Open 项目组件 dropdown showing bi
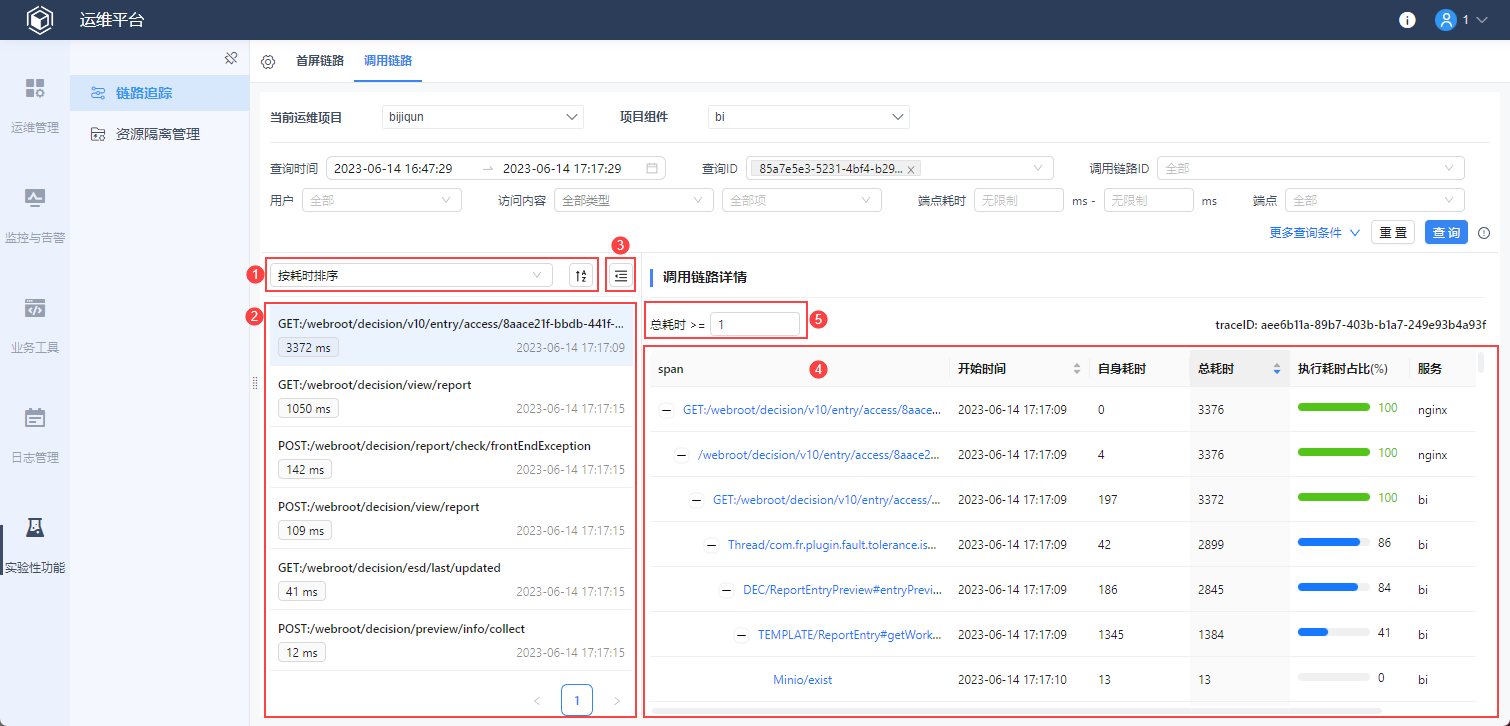The height and width of the screenshot is (726, 1510). pos(809,117)
